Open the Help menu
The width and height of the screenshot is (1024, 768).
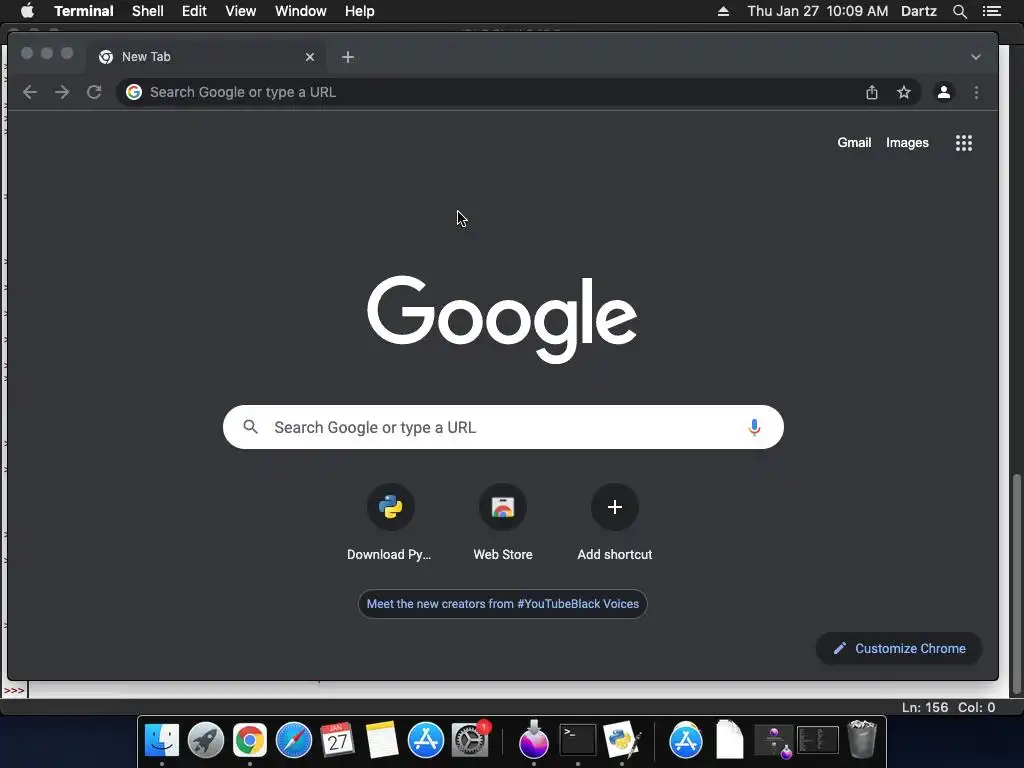tap(360, 11)
